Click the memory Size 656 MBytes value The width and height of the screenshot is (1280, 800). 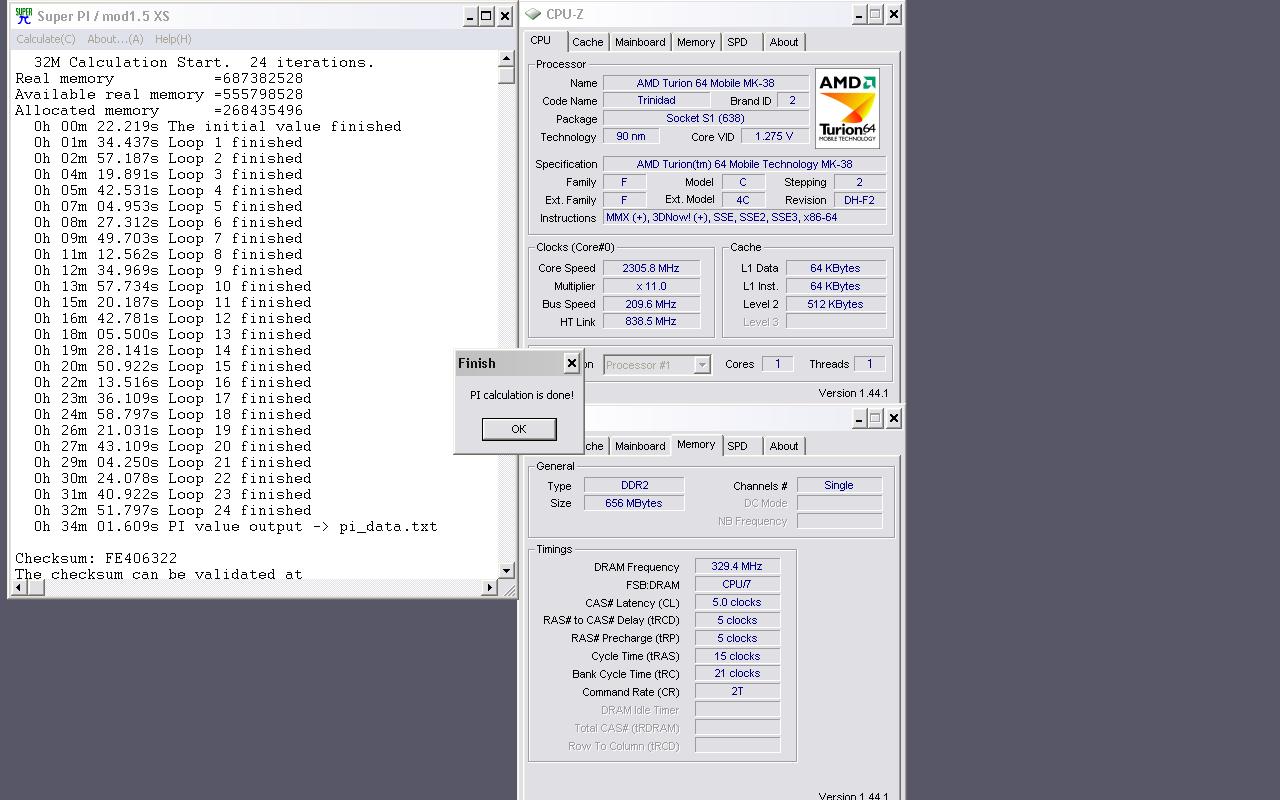point(634,503)
